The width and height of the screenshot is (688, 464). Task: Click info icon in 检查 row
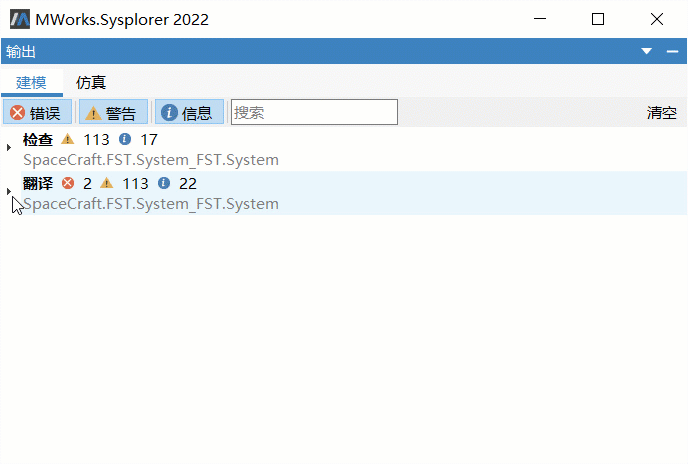coord(125,140)
